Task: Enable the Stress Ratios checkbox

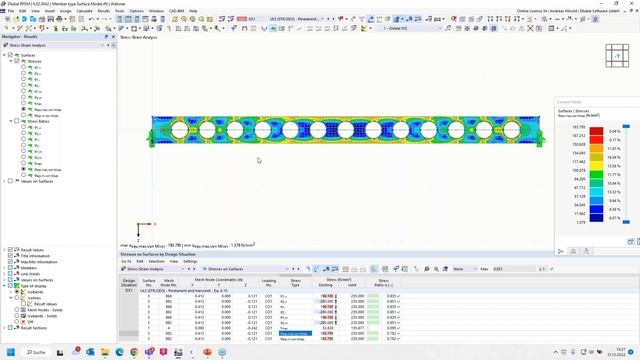Action: click(17, 121)
